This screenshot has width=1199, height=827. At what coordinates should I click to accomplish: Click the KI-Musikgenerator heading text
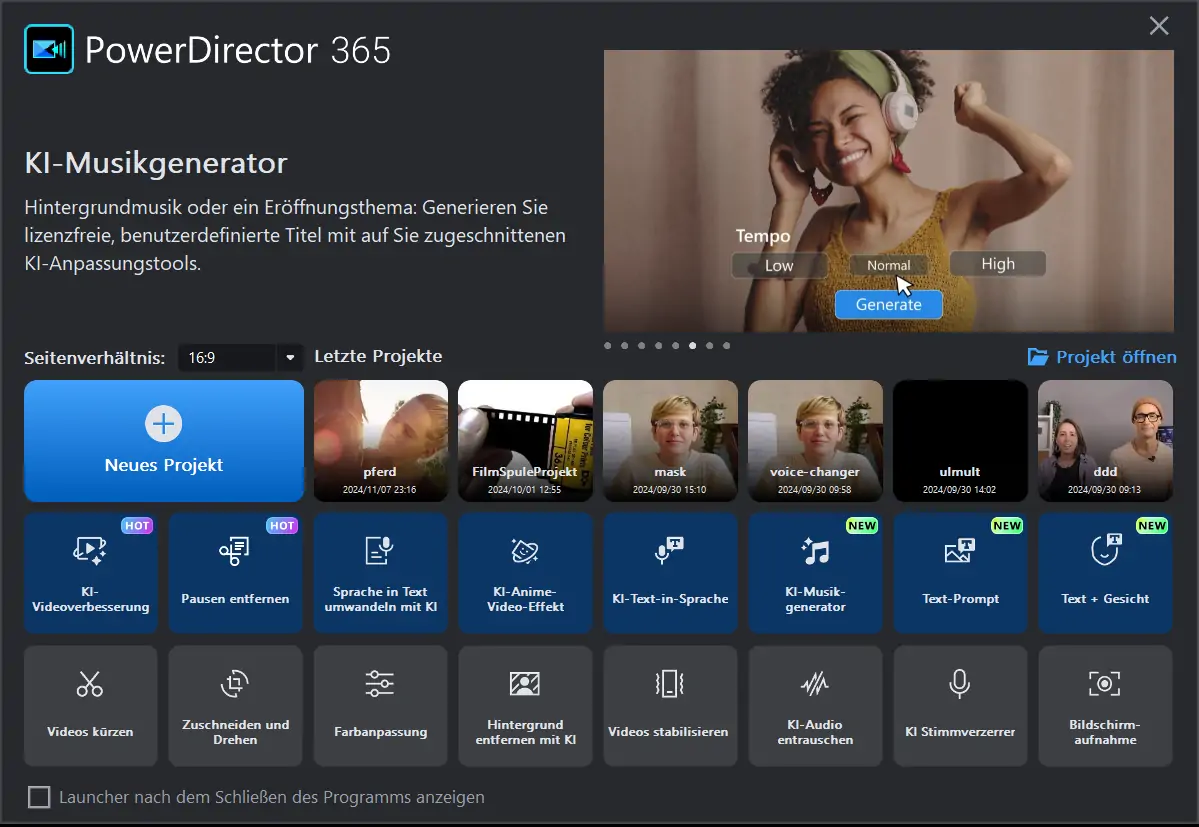(x=156, y=163)
